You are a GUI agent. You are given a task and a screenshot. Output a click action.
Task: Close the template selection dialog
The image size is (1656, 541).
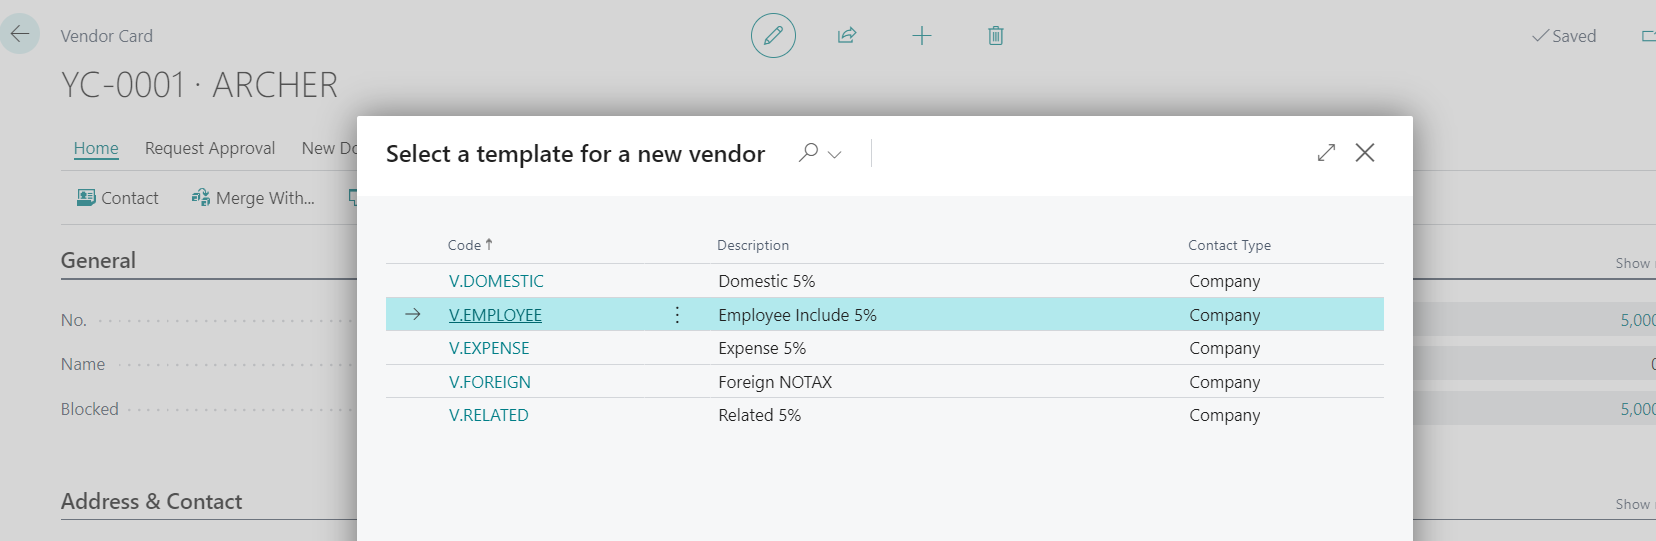click(1365, 153)
